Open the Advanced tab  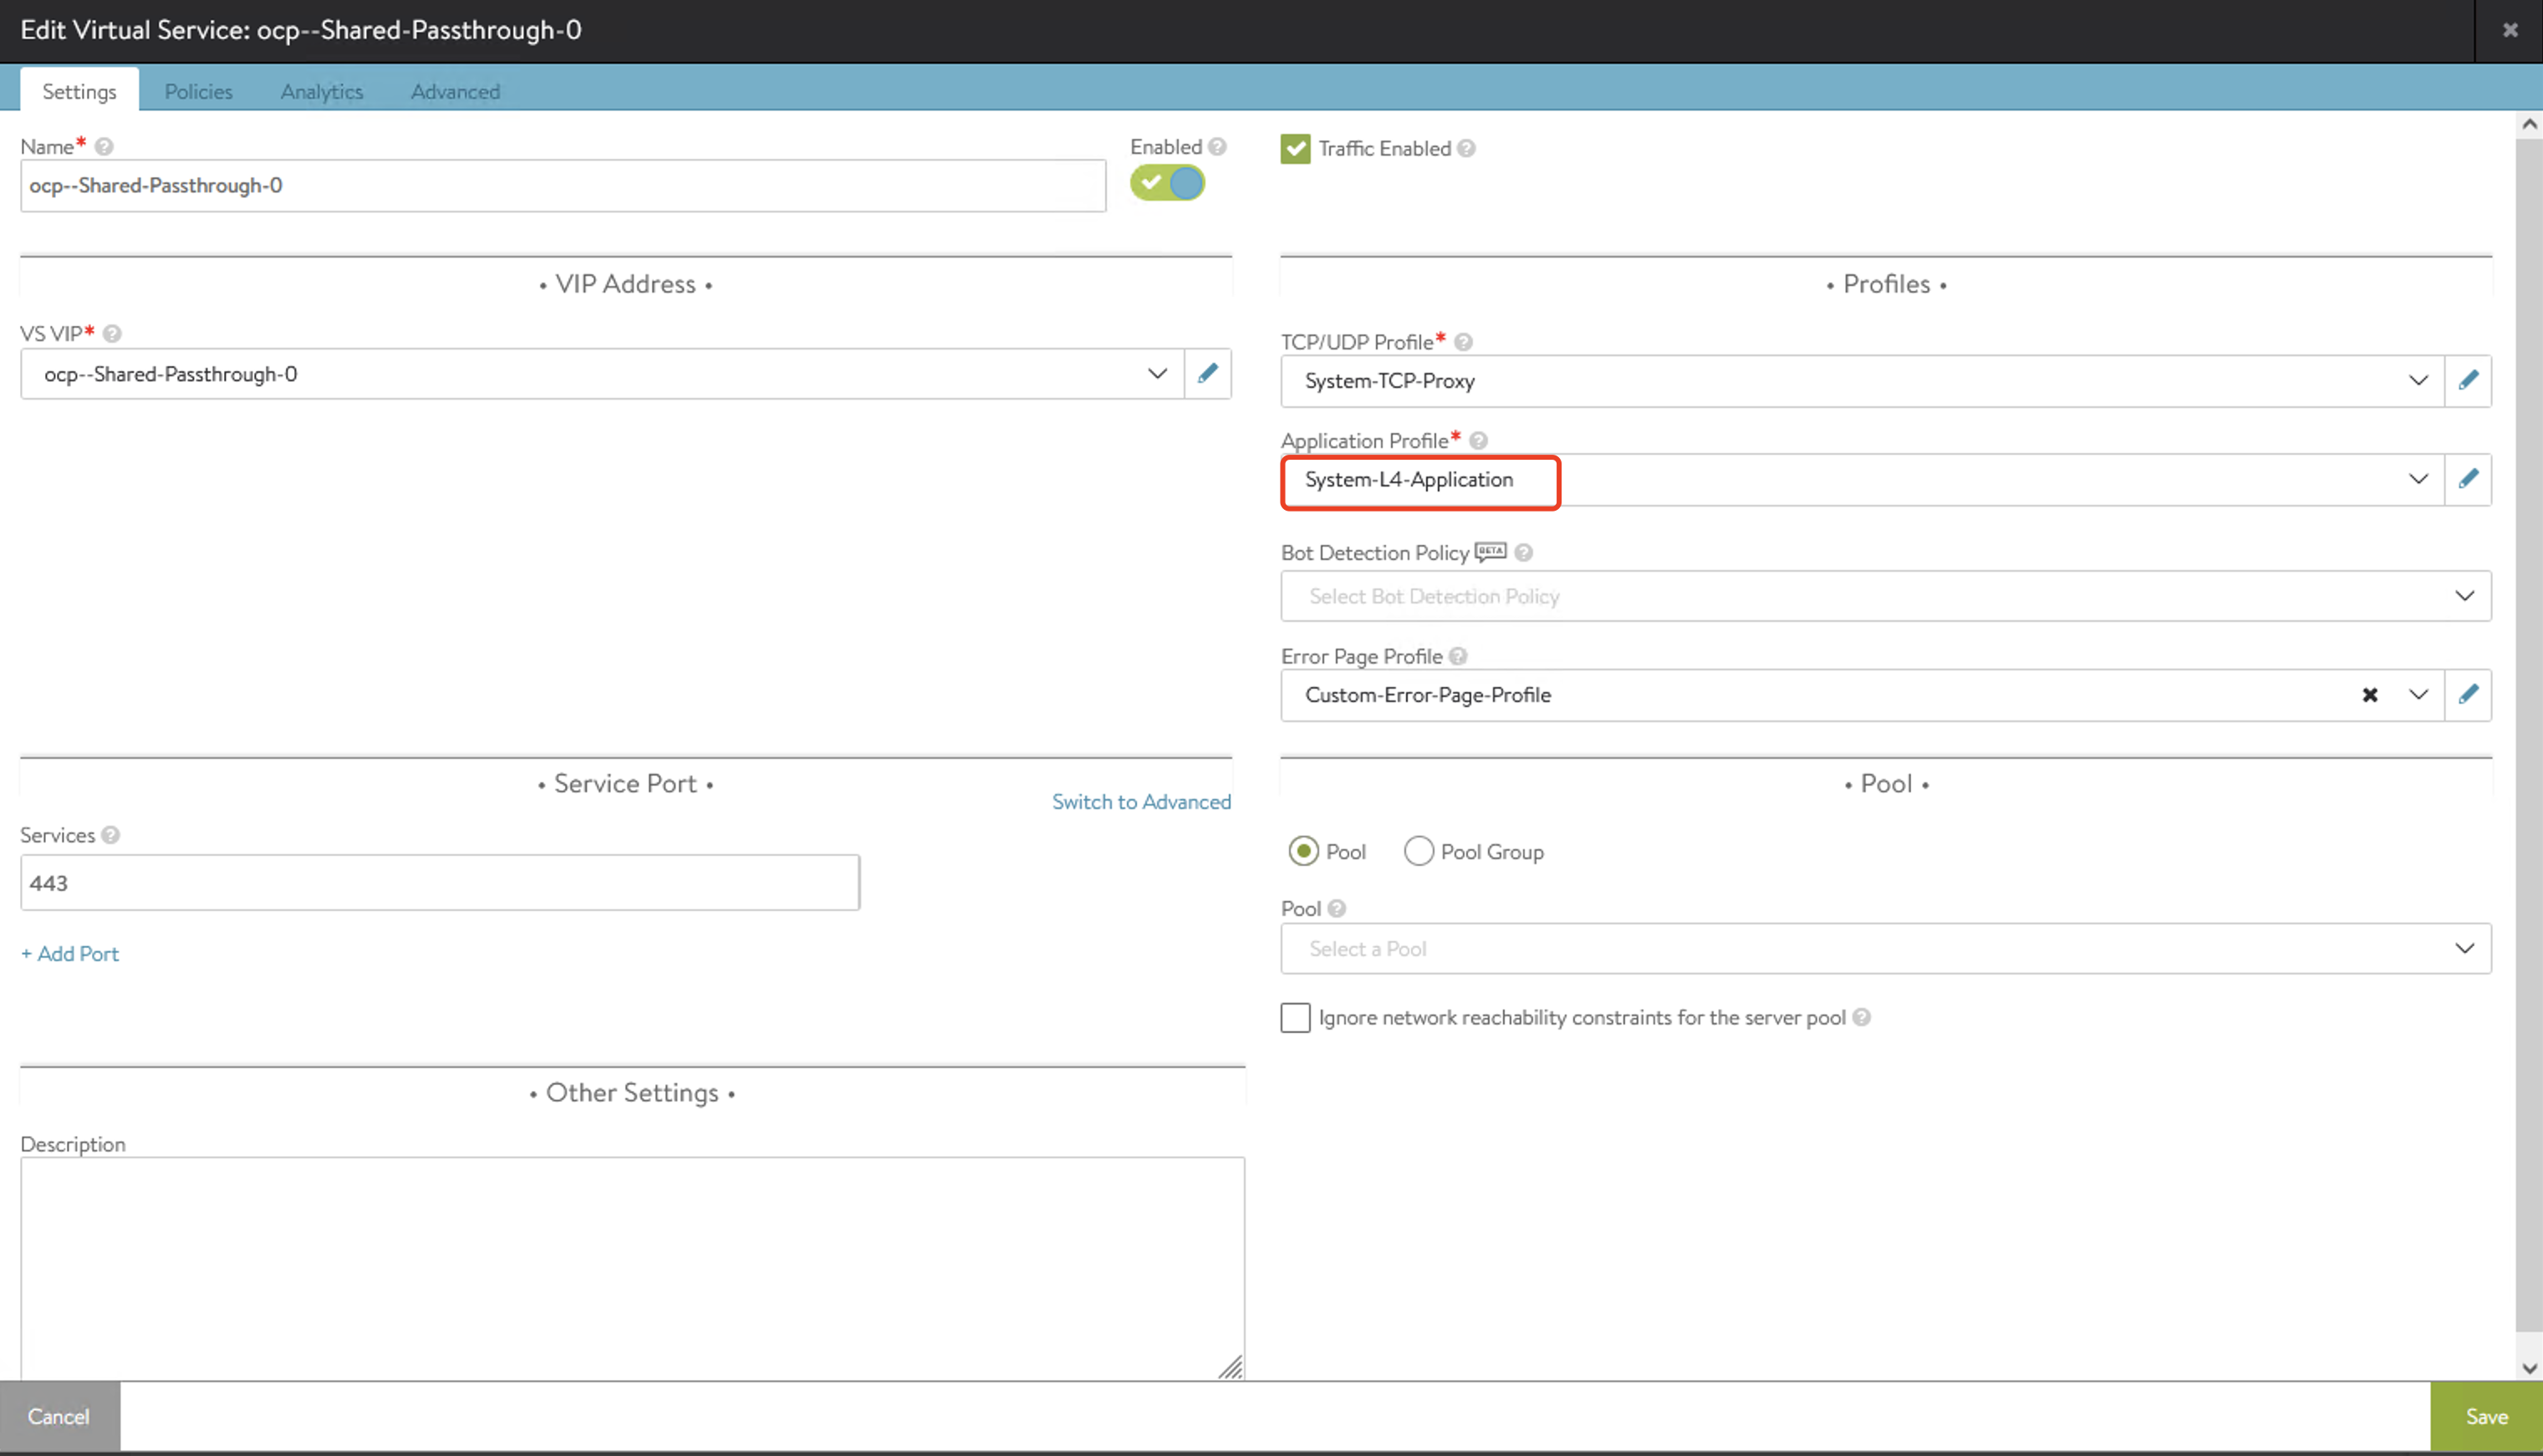(x=455, y=92)
